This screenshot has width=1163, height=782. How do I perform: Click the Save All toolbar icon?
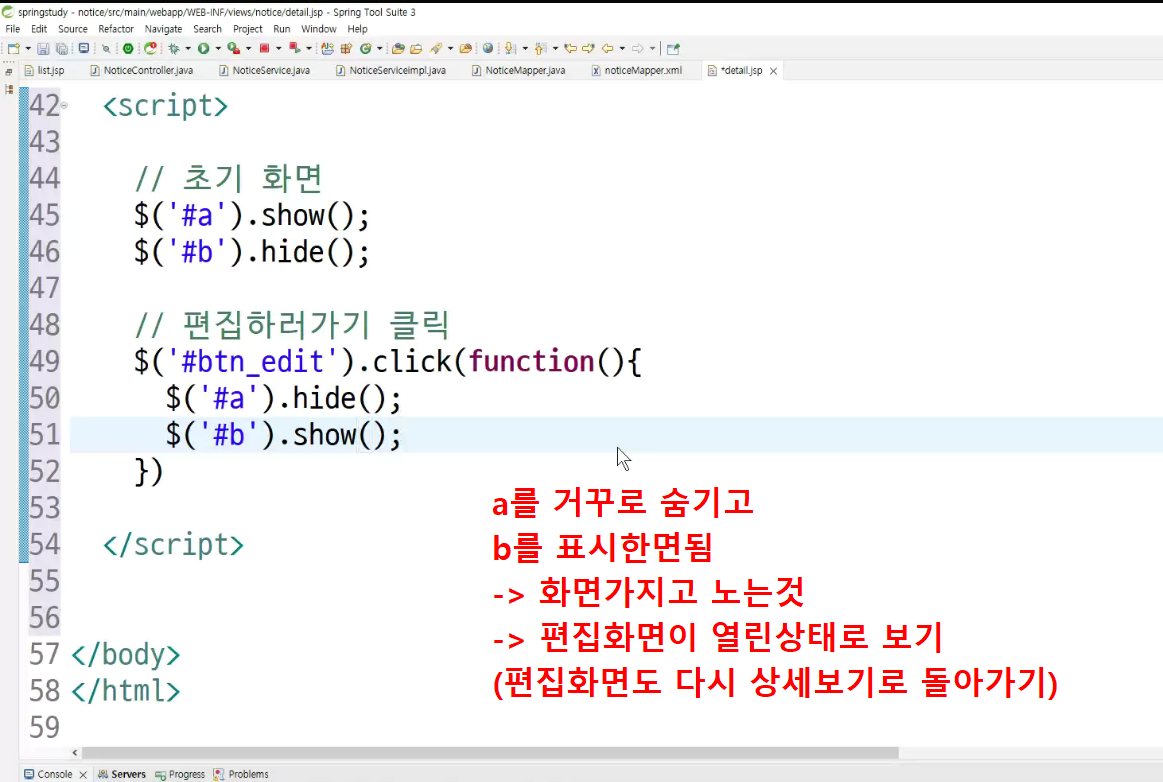pyautogui.click(x=62, y=48)
